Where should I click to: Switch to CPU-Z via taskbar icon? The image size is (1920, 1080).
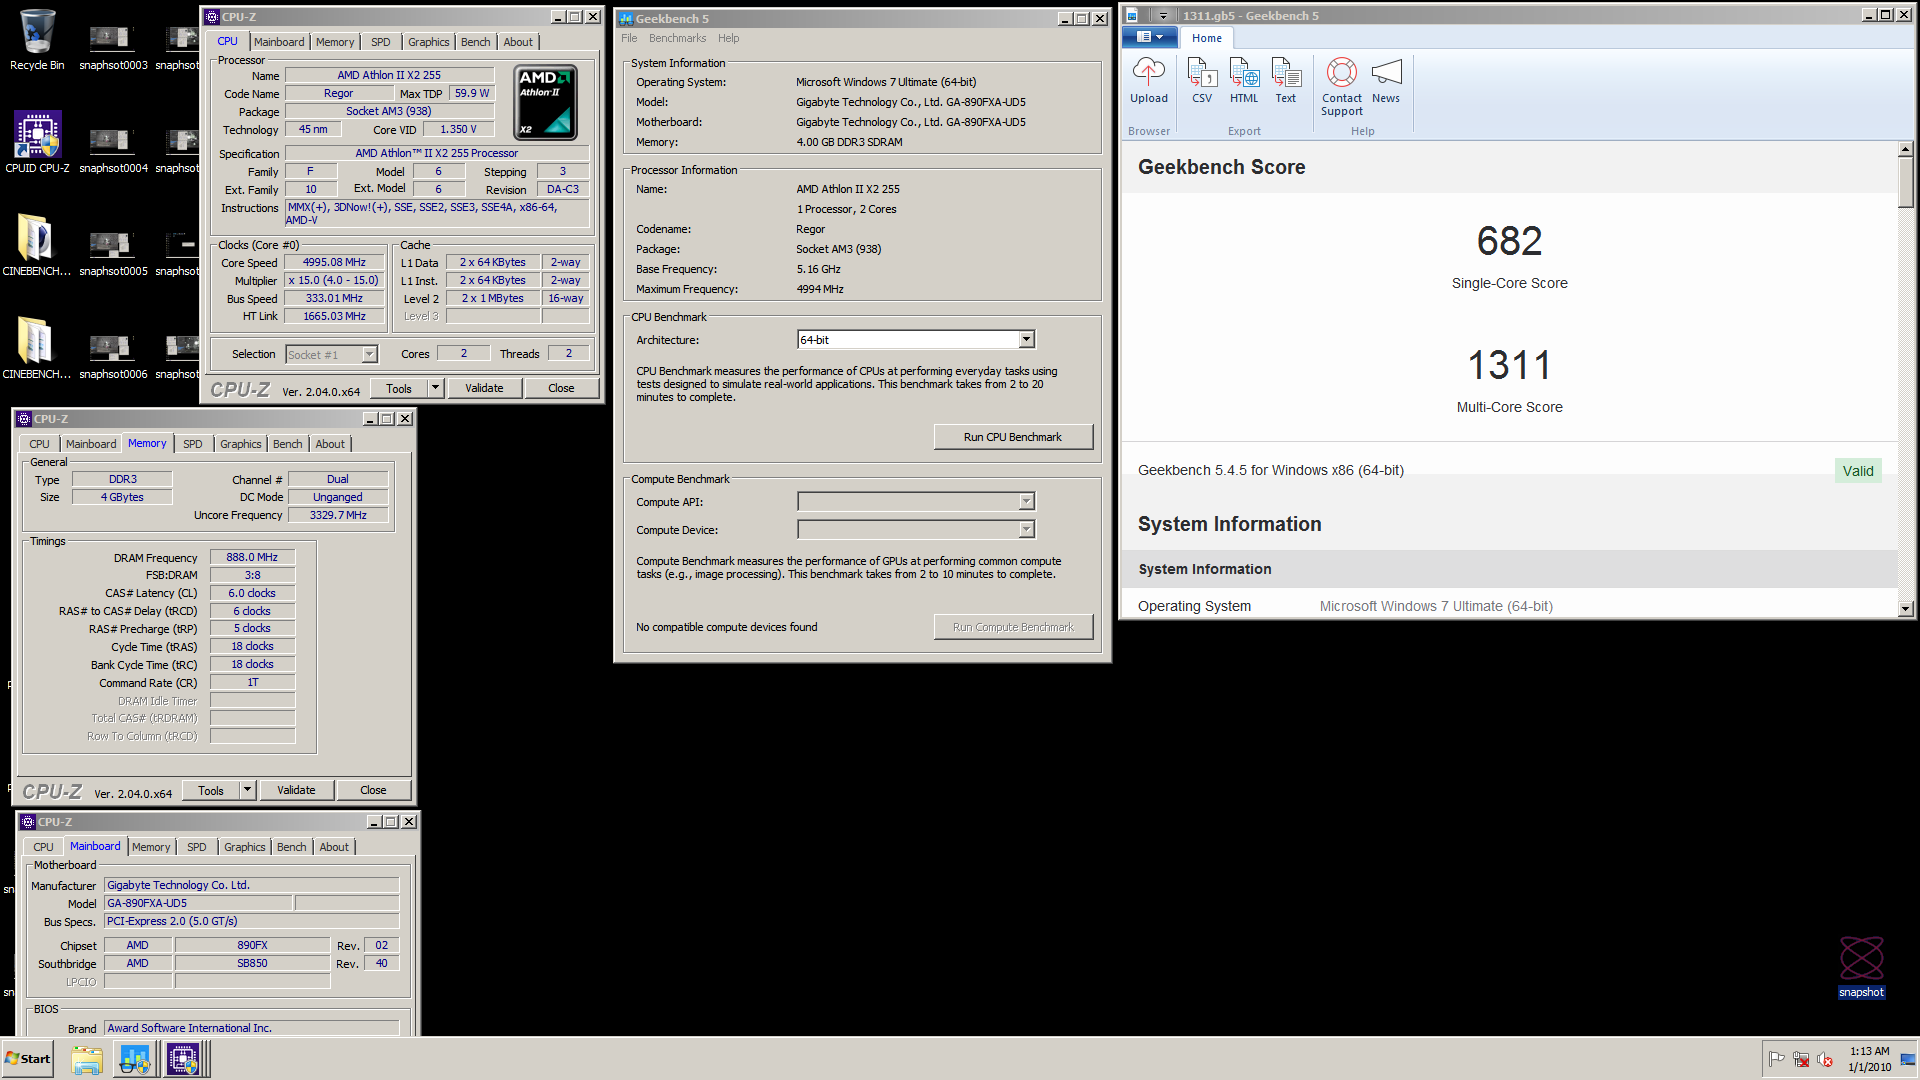pos(183,1059)
